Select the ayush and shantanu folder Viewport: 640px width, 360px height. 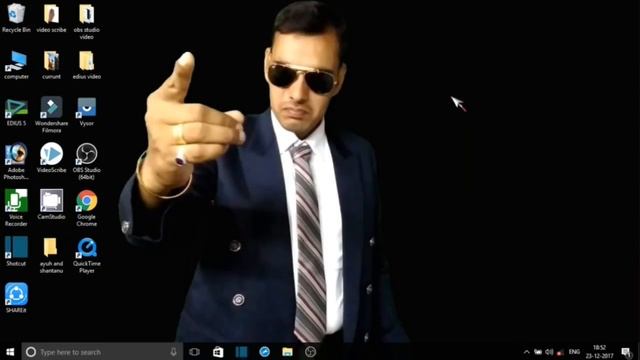(x=51, y=255)
